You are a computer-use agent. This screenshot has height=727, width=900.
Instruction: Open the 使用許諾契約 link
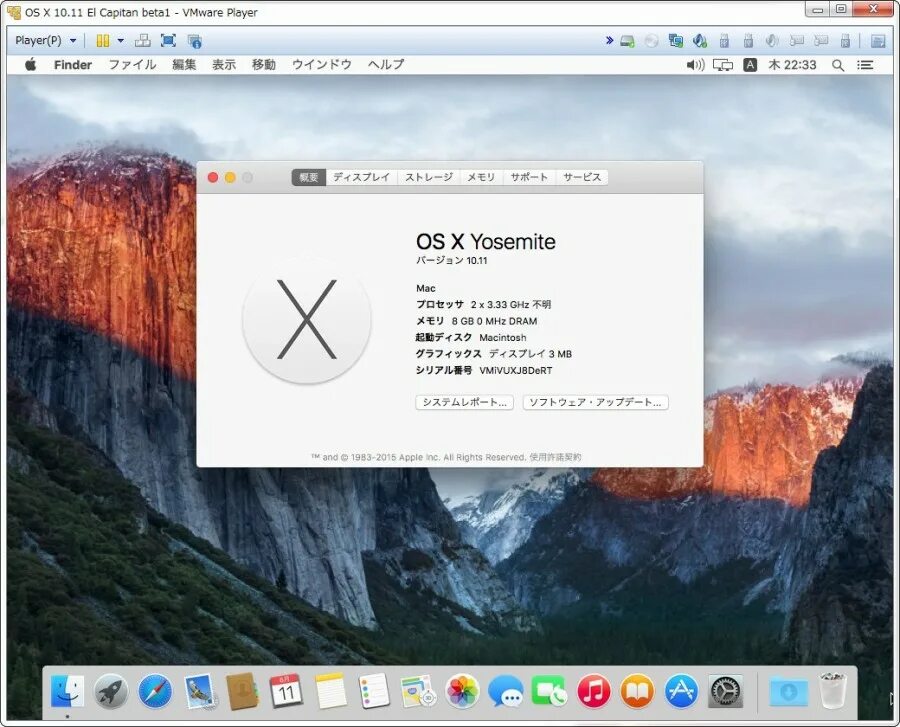555,457
